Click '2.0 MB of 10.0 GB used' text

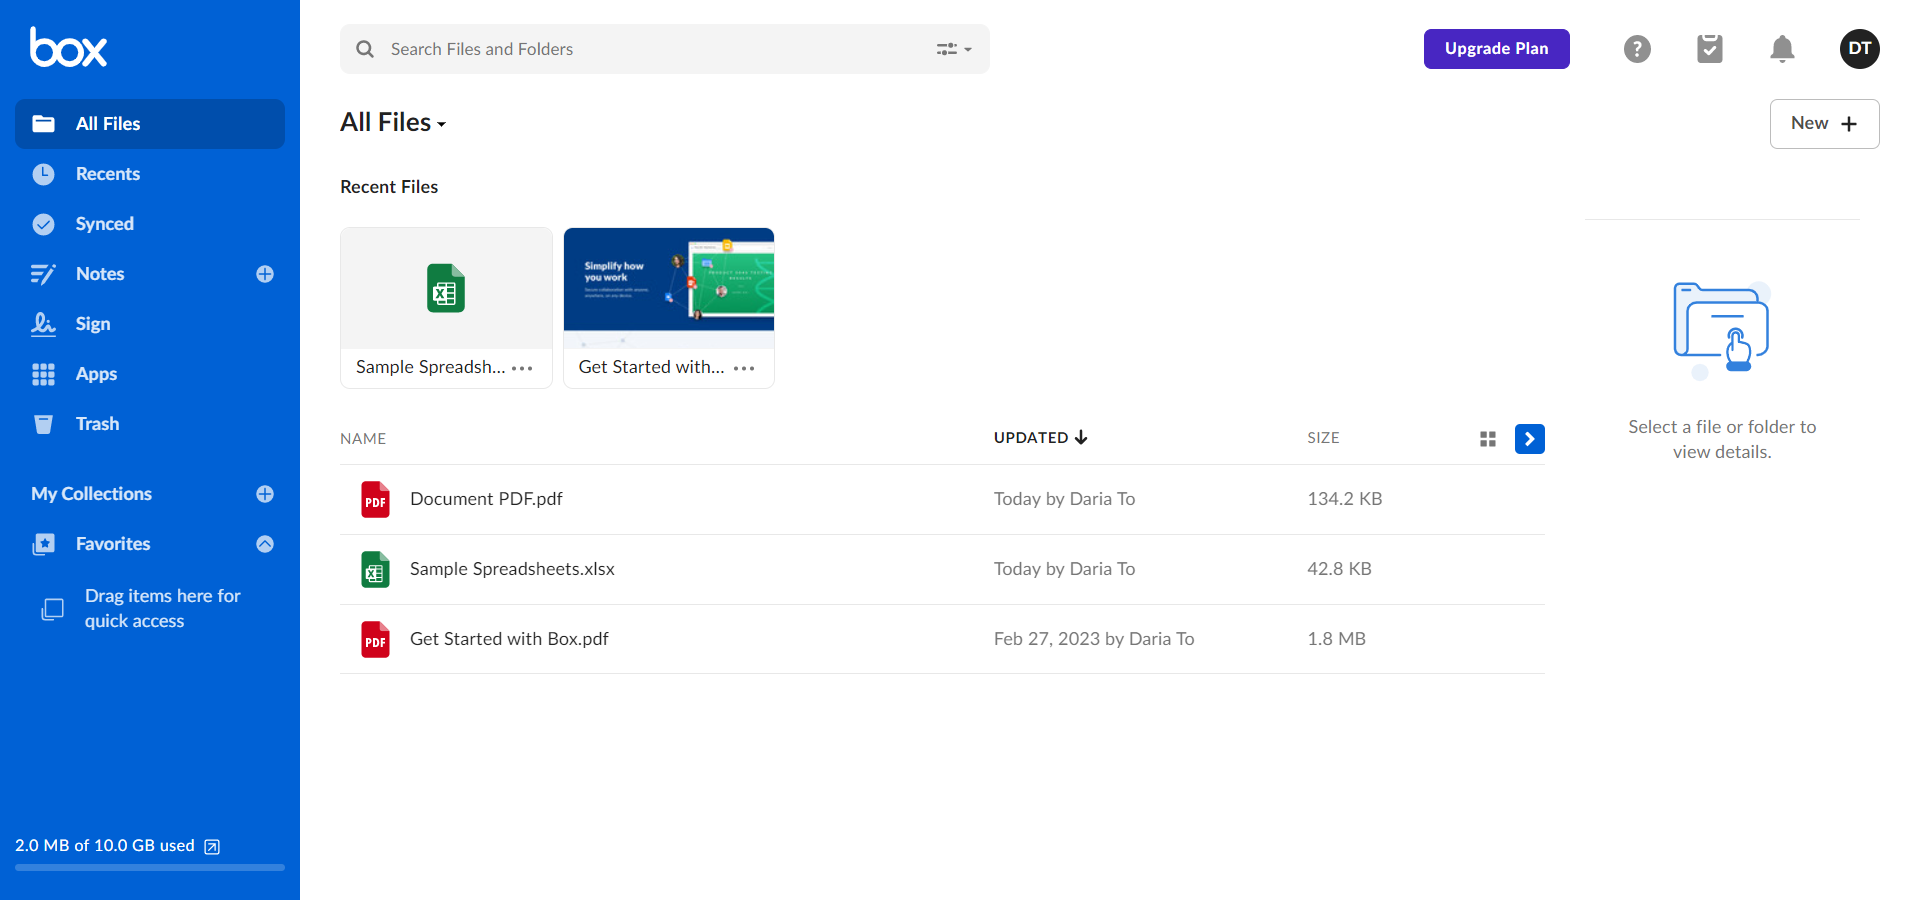105,846
